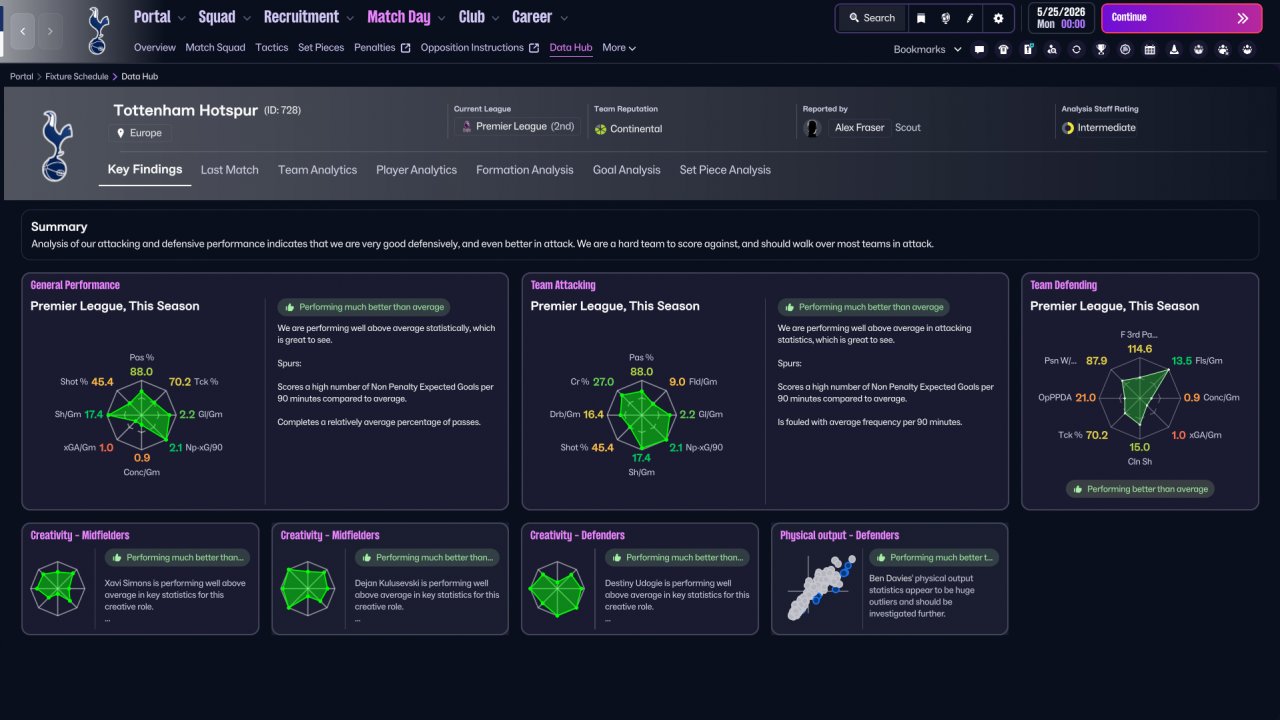Click the location pin on the Europe tag
The height and width of the screenshot is (720, 1280).
(x=121, y=133)
